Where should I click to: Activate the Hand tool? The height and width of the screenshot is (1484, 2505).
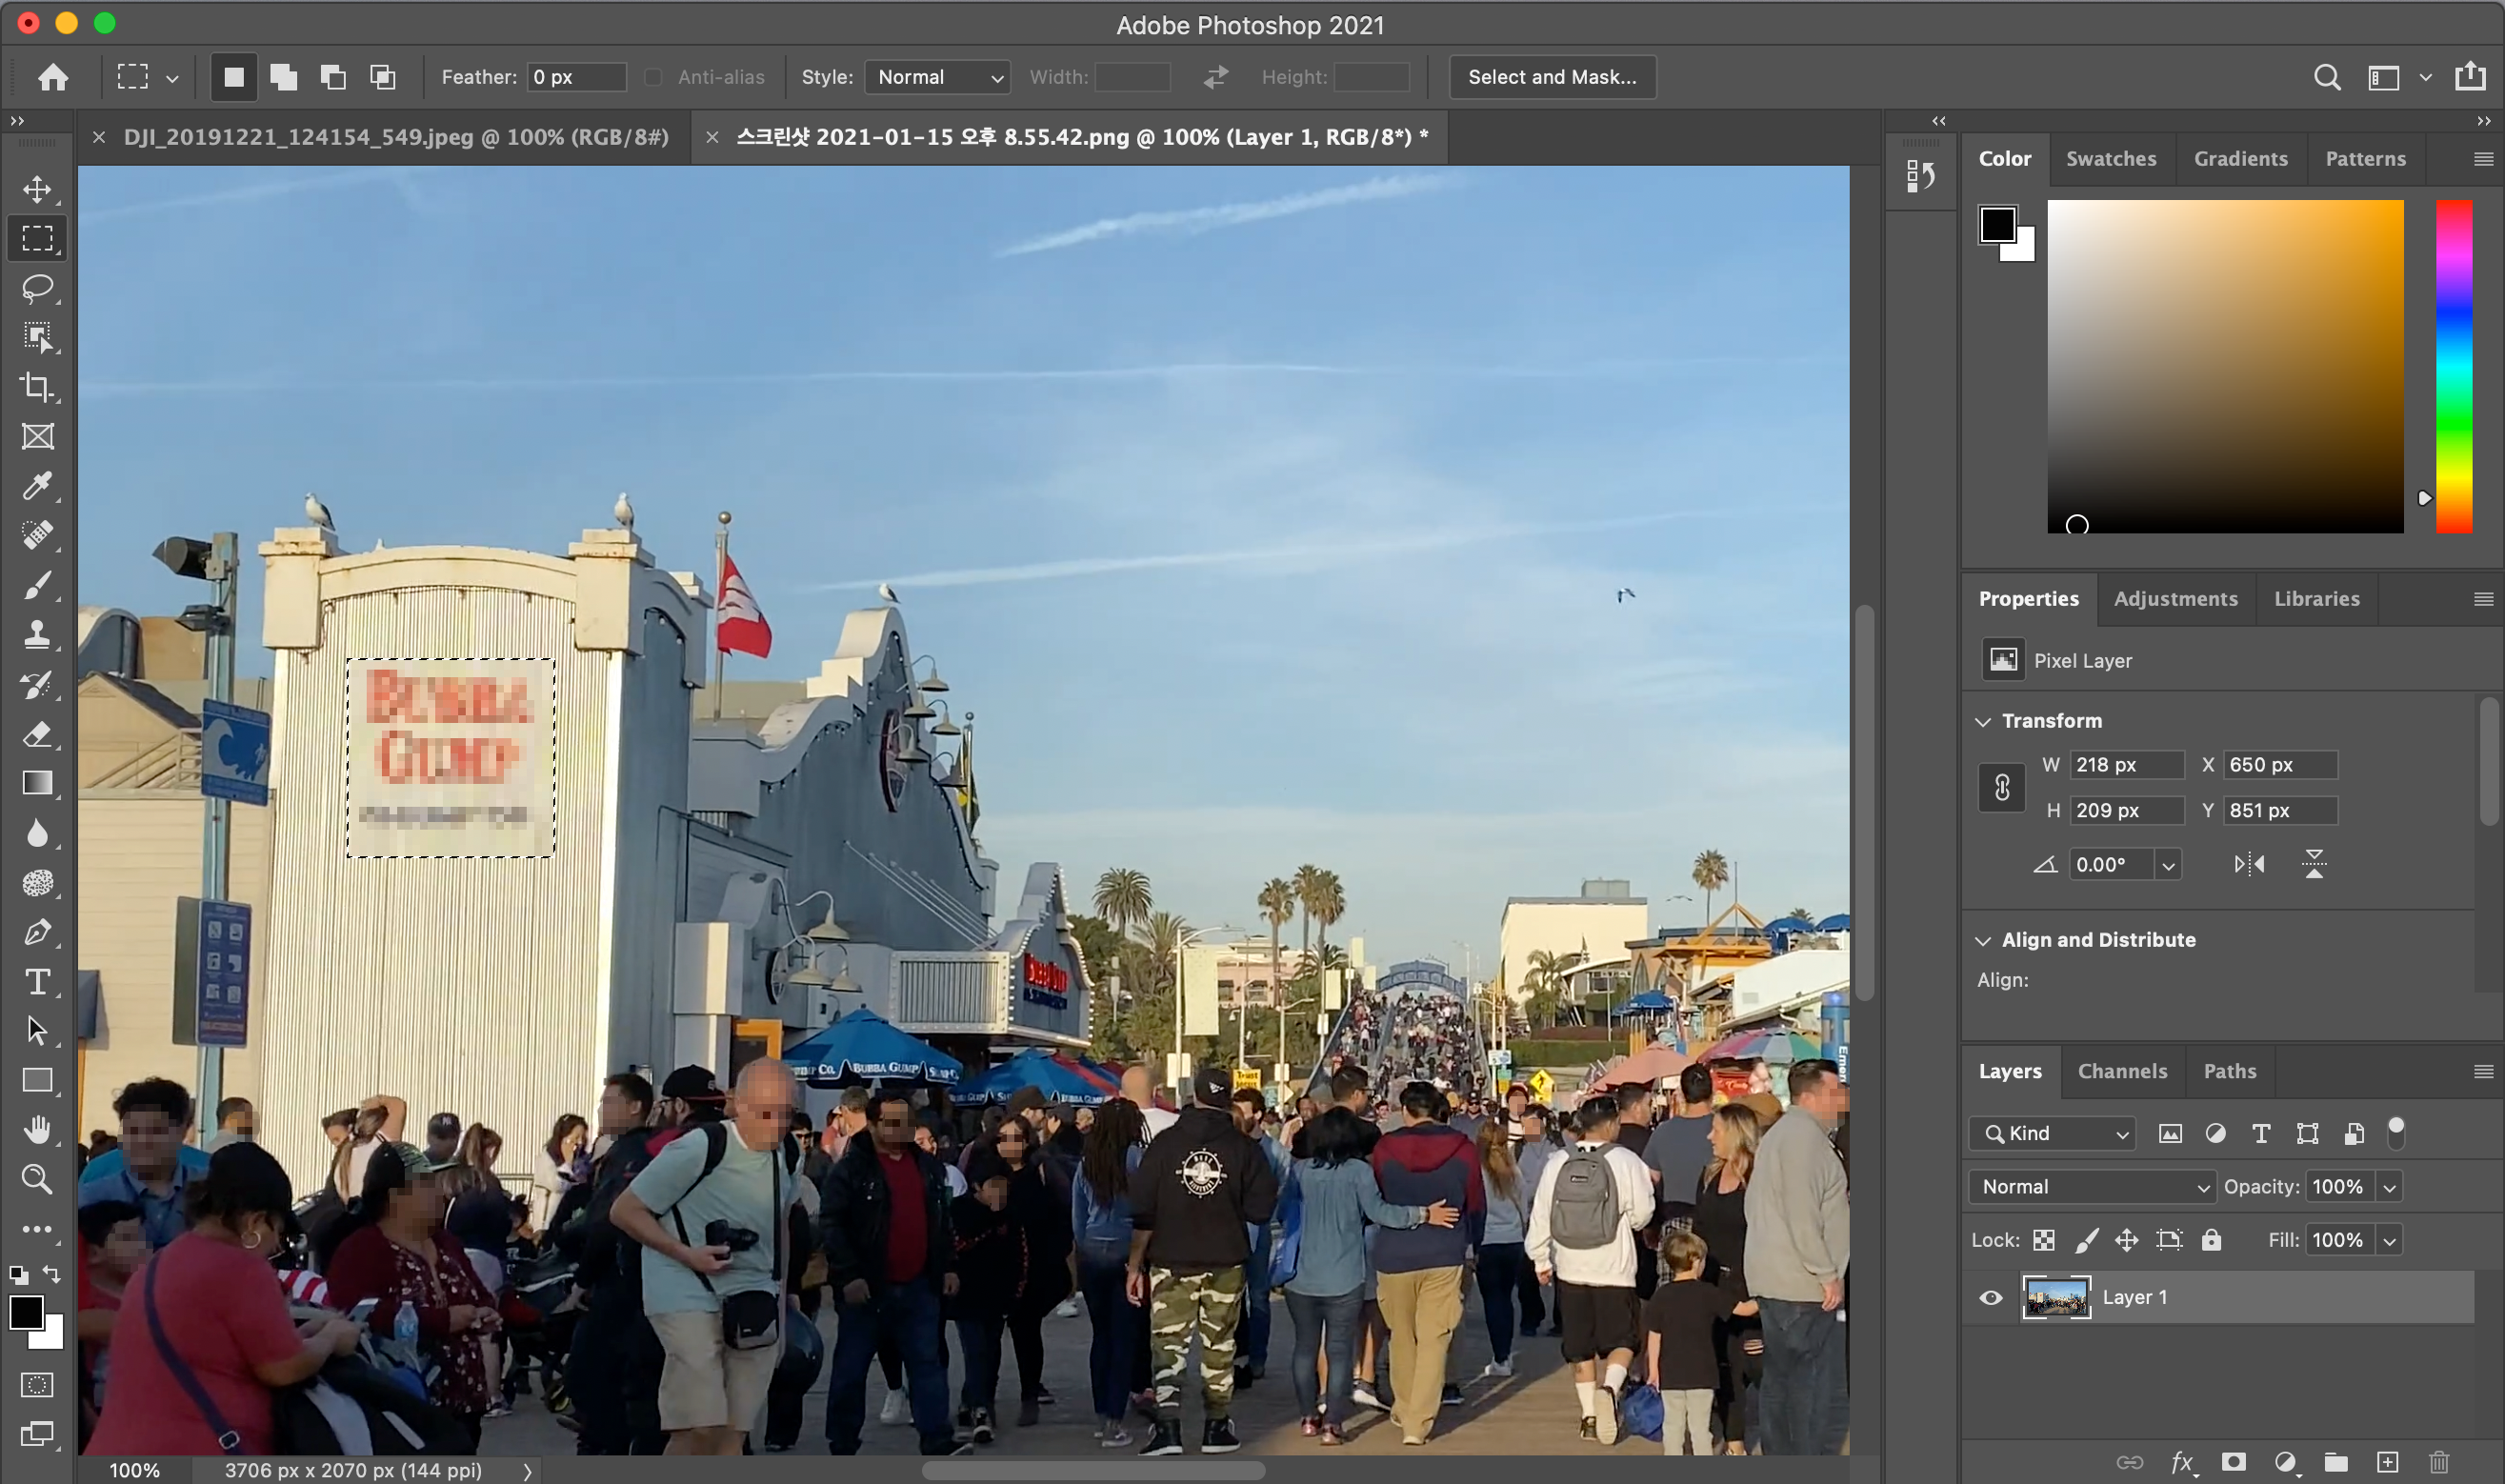pyautogui.click(x=38, y=1130)
